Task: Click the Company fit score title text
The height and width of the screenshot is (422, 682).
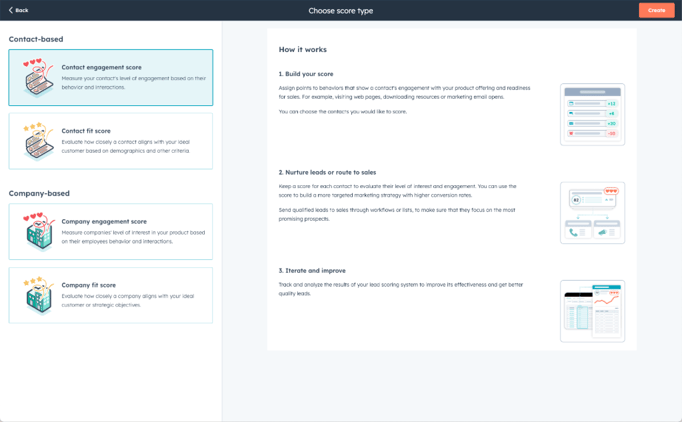Action: coord(88,285)
